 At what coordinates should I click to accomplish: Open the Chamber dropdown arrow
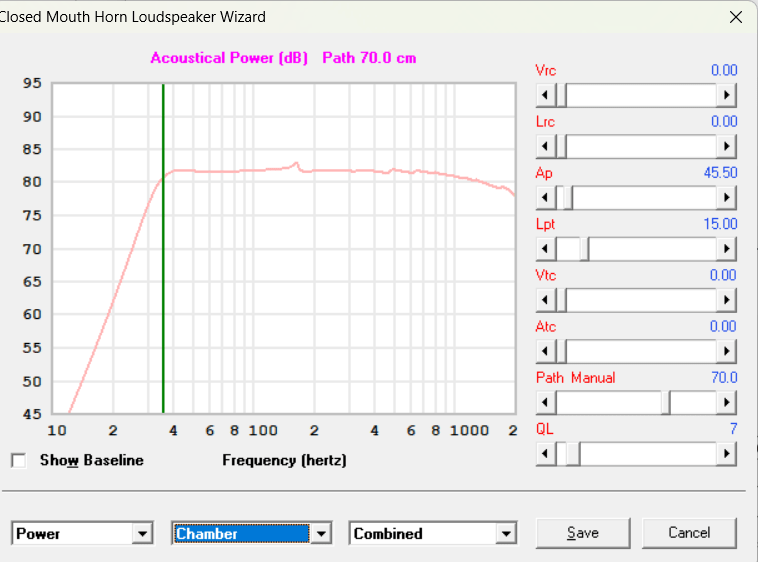point(321,534)
